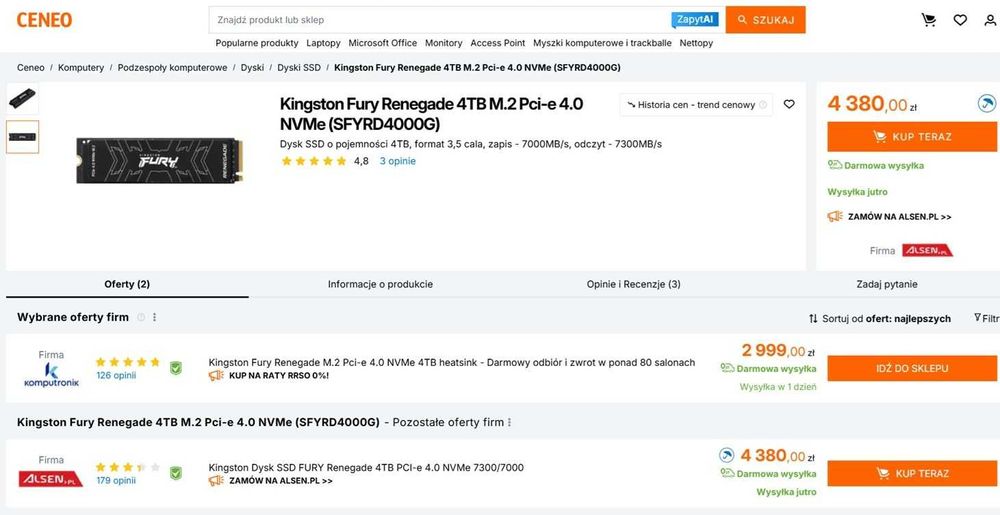This screenshot has height=515, width=1000.
Task: Open Historia cen - trend cenowy
Action: click(696, 105)
